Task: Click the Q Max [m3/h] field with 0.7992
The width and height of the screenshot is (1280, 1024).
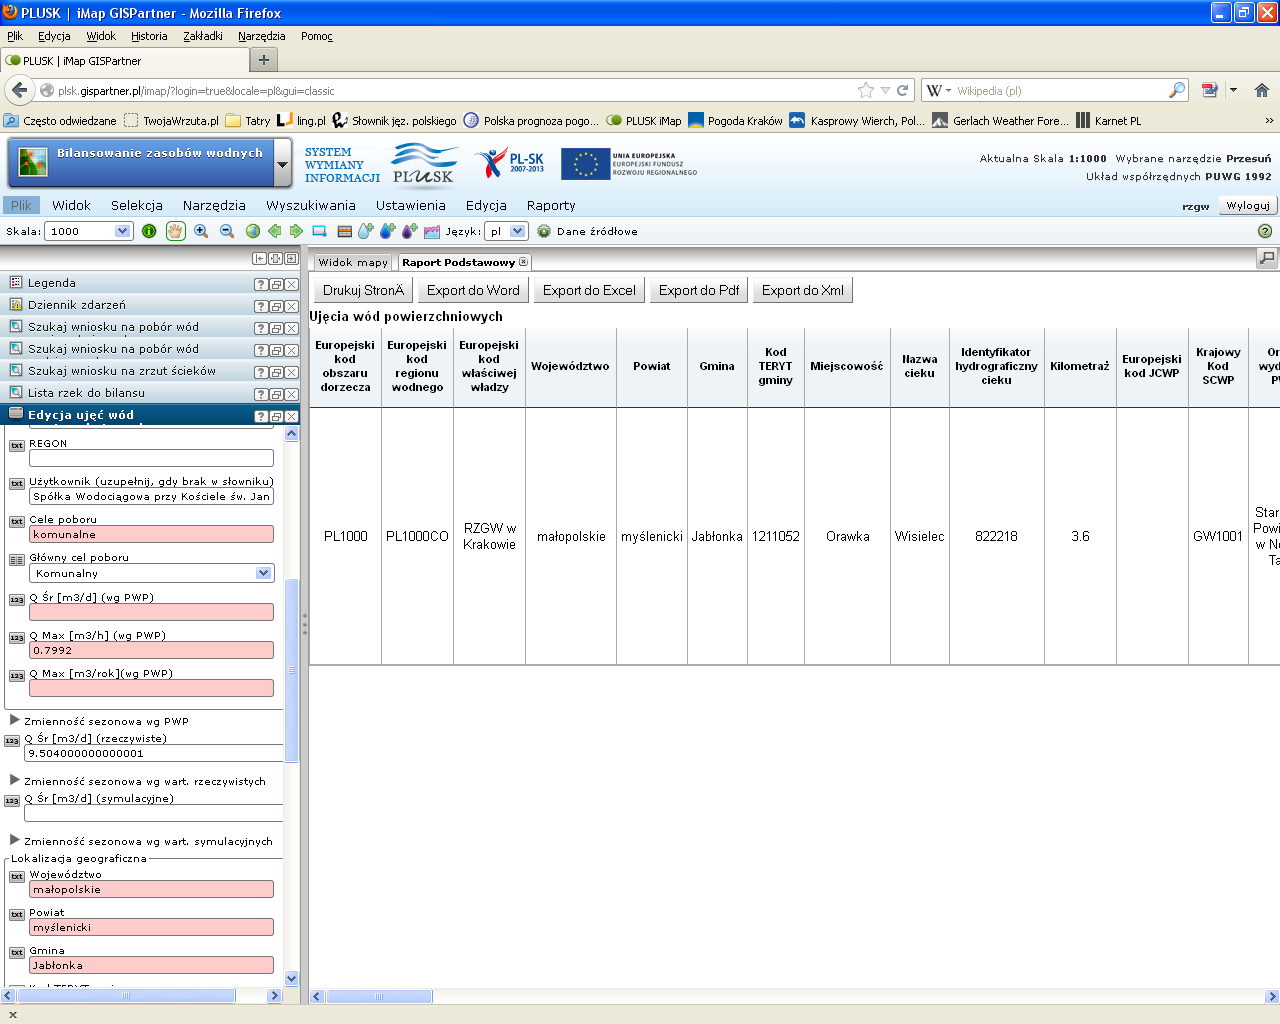Action: 151,650
